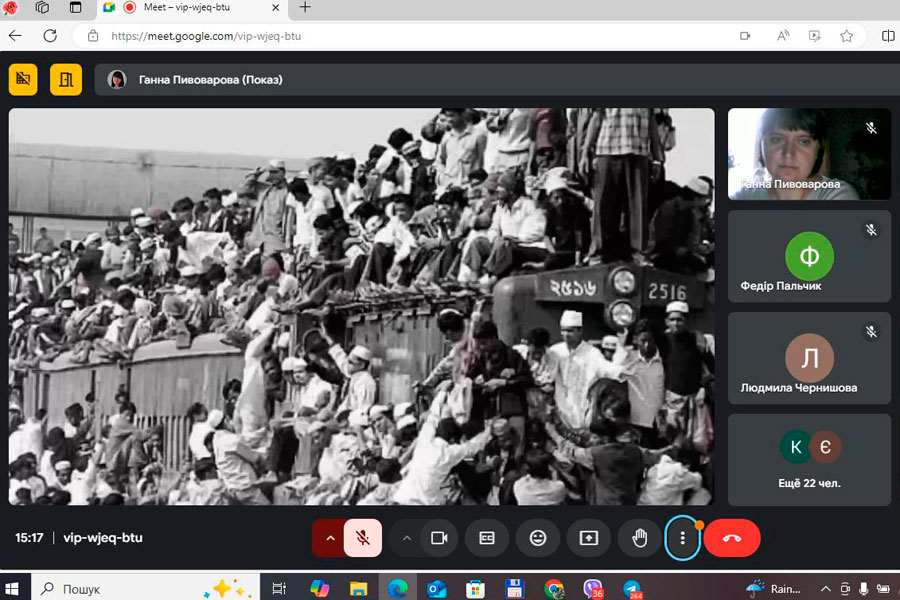Reload the Meet page
Image resolution: width=900 pixels, height=600 pixels.
coord(51,36)
